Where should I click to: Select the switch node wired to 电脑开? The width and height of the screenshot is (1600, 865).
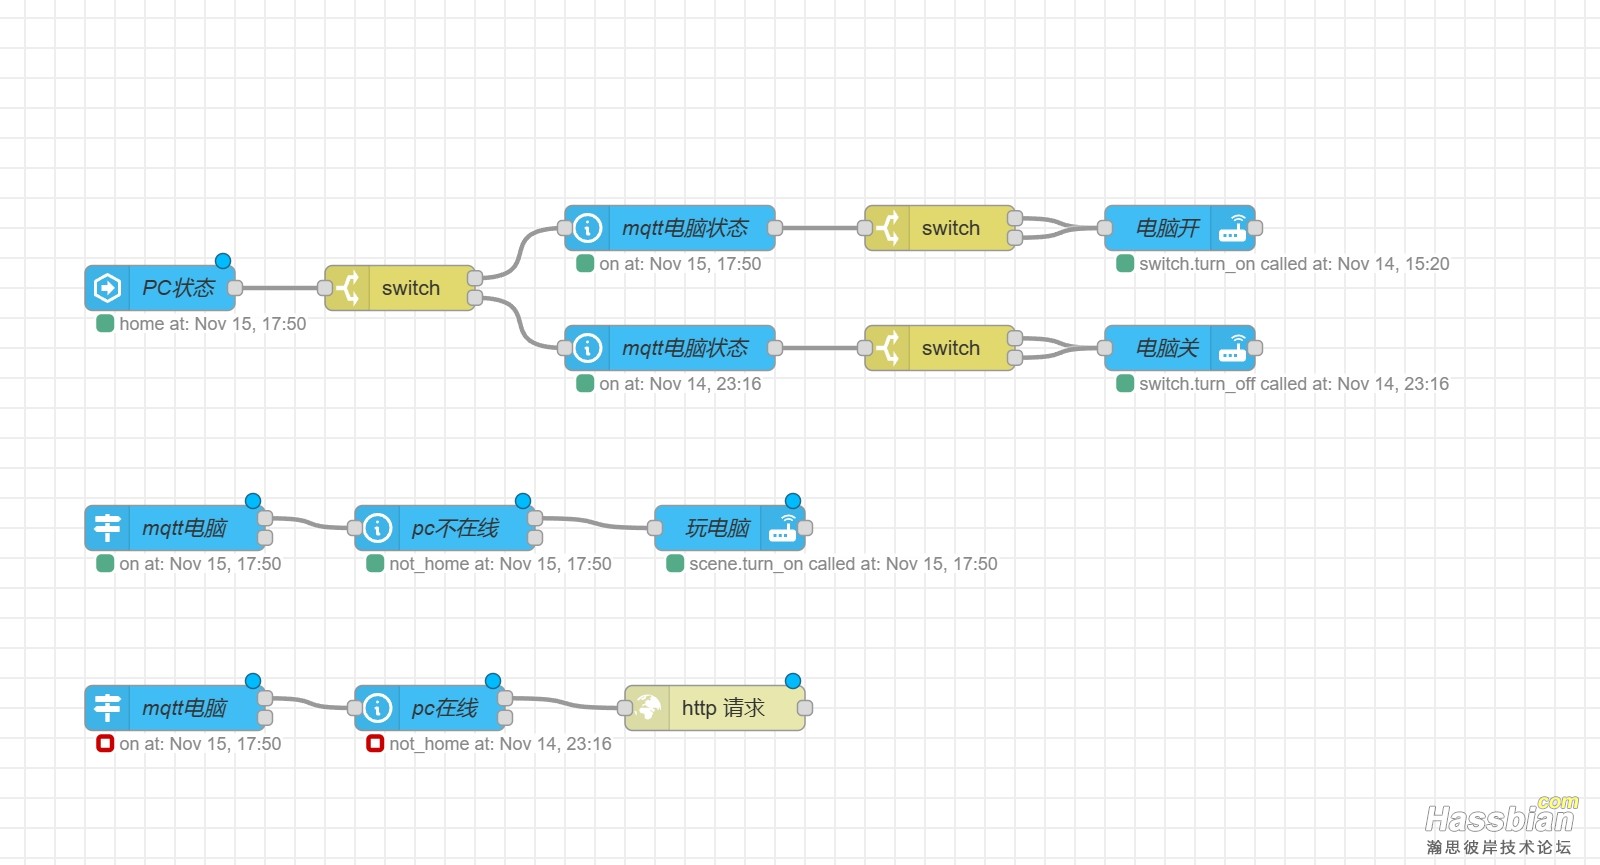coord(940,228)
